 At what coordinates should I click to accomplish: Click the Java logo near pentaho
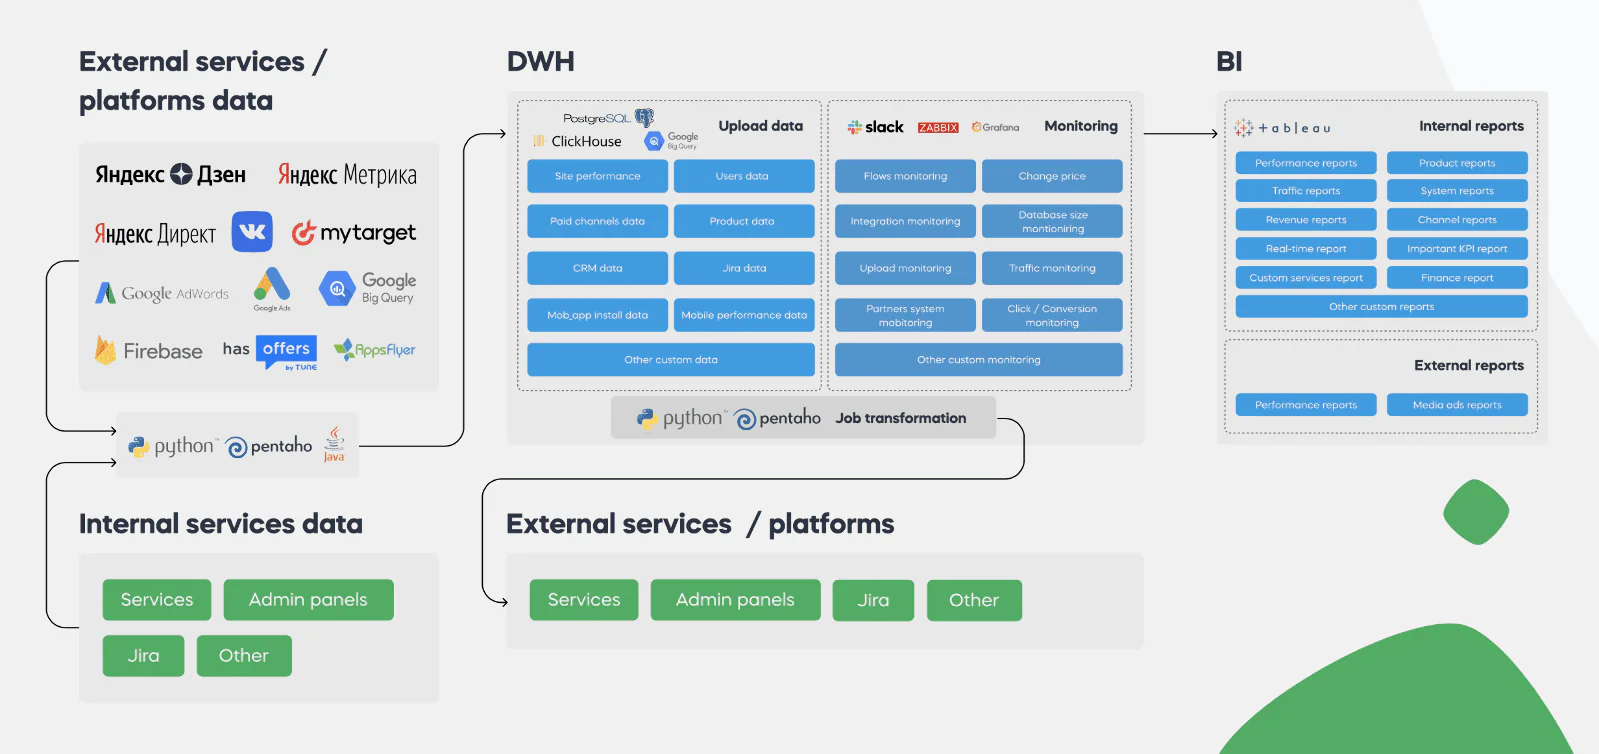334,444
